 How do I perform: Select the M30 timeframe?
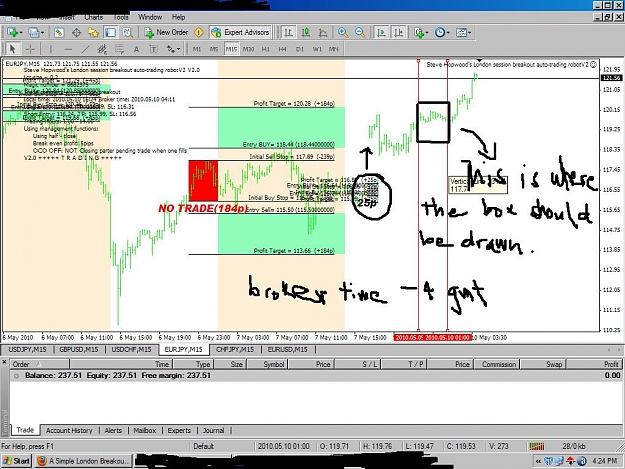click(x=248, y=49)
